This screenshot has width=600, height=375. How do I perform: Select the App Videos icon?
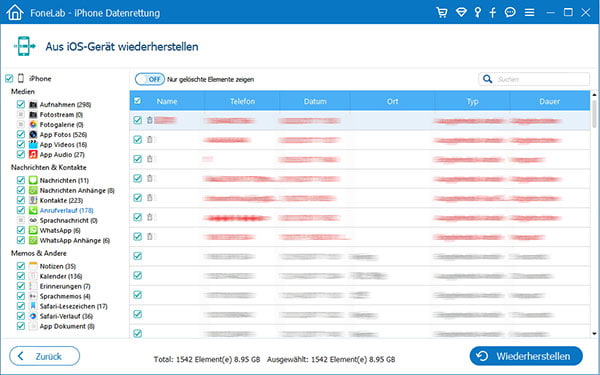33,144
